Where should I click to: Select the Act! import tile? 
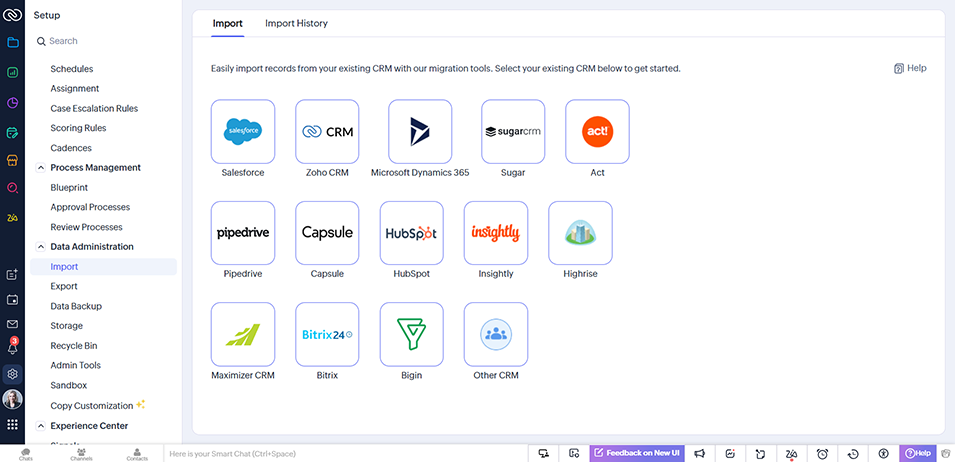[597, 131]
